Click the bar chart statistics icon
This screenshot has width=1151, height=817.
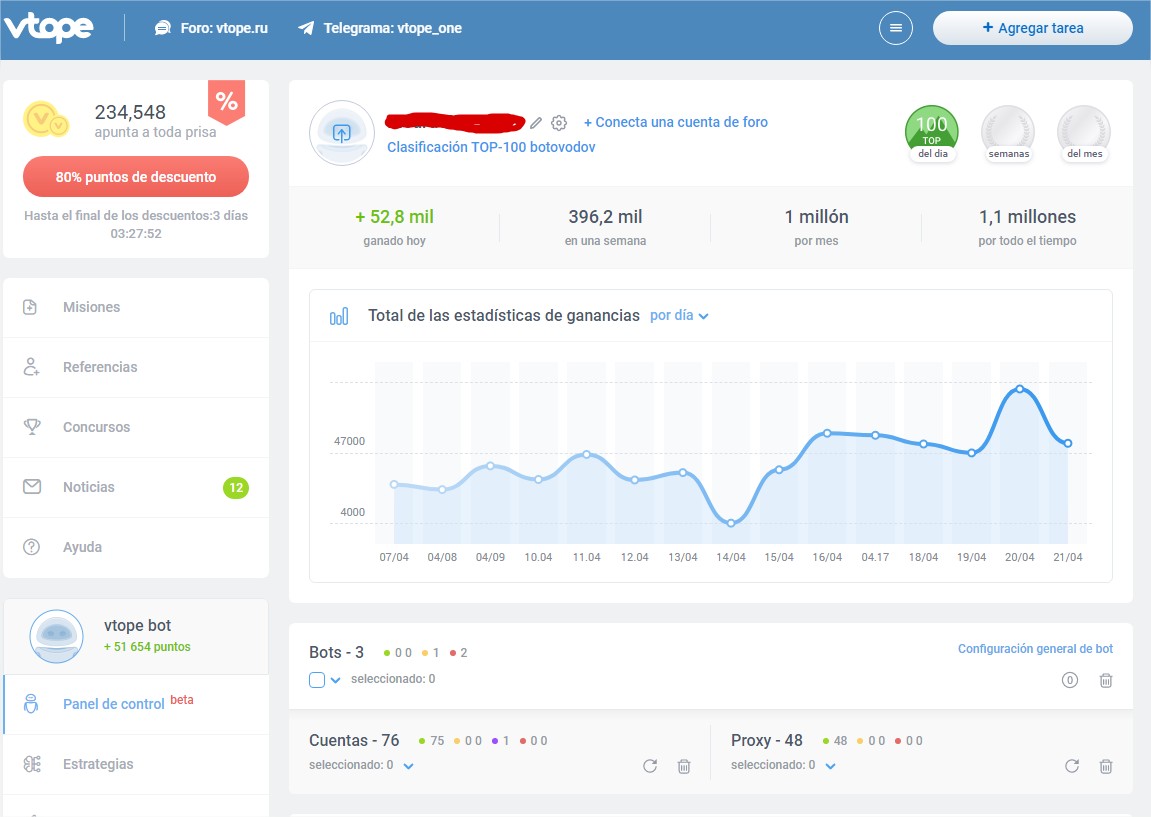click(339, 316)
